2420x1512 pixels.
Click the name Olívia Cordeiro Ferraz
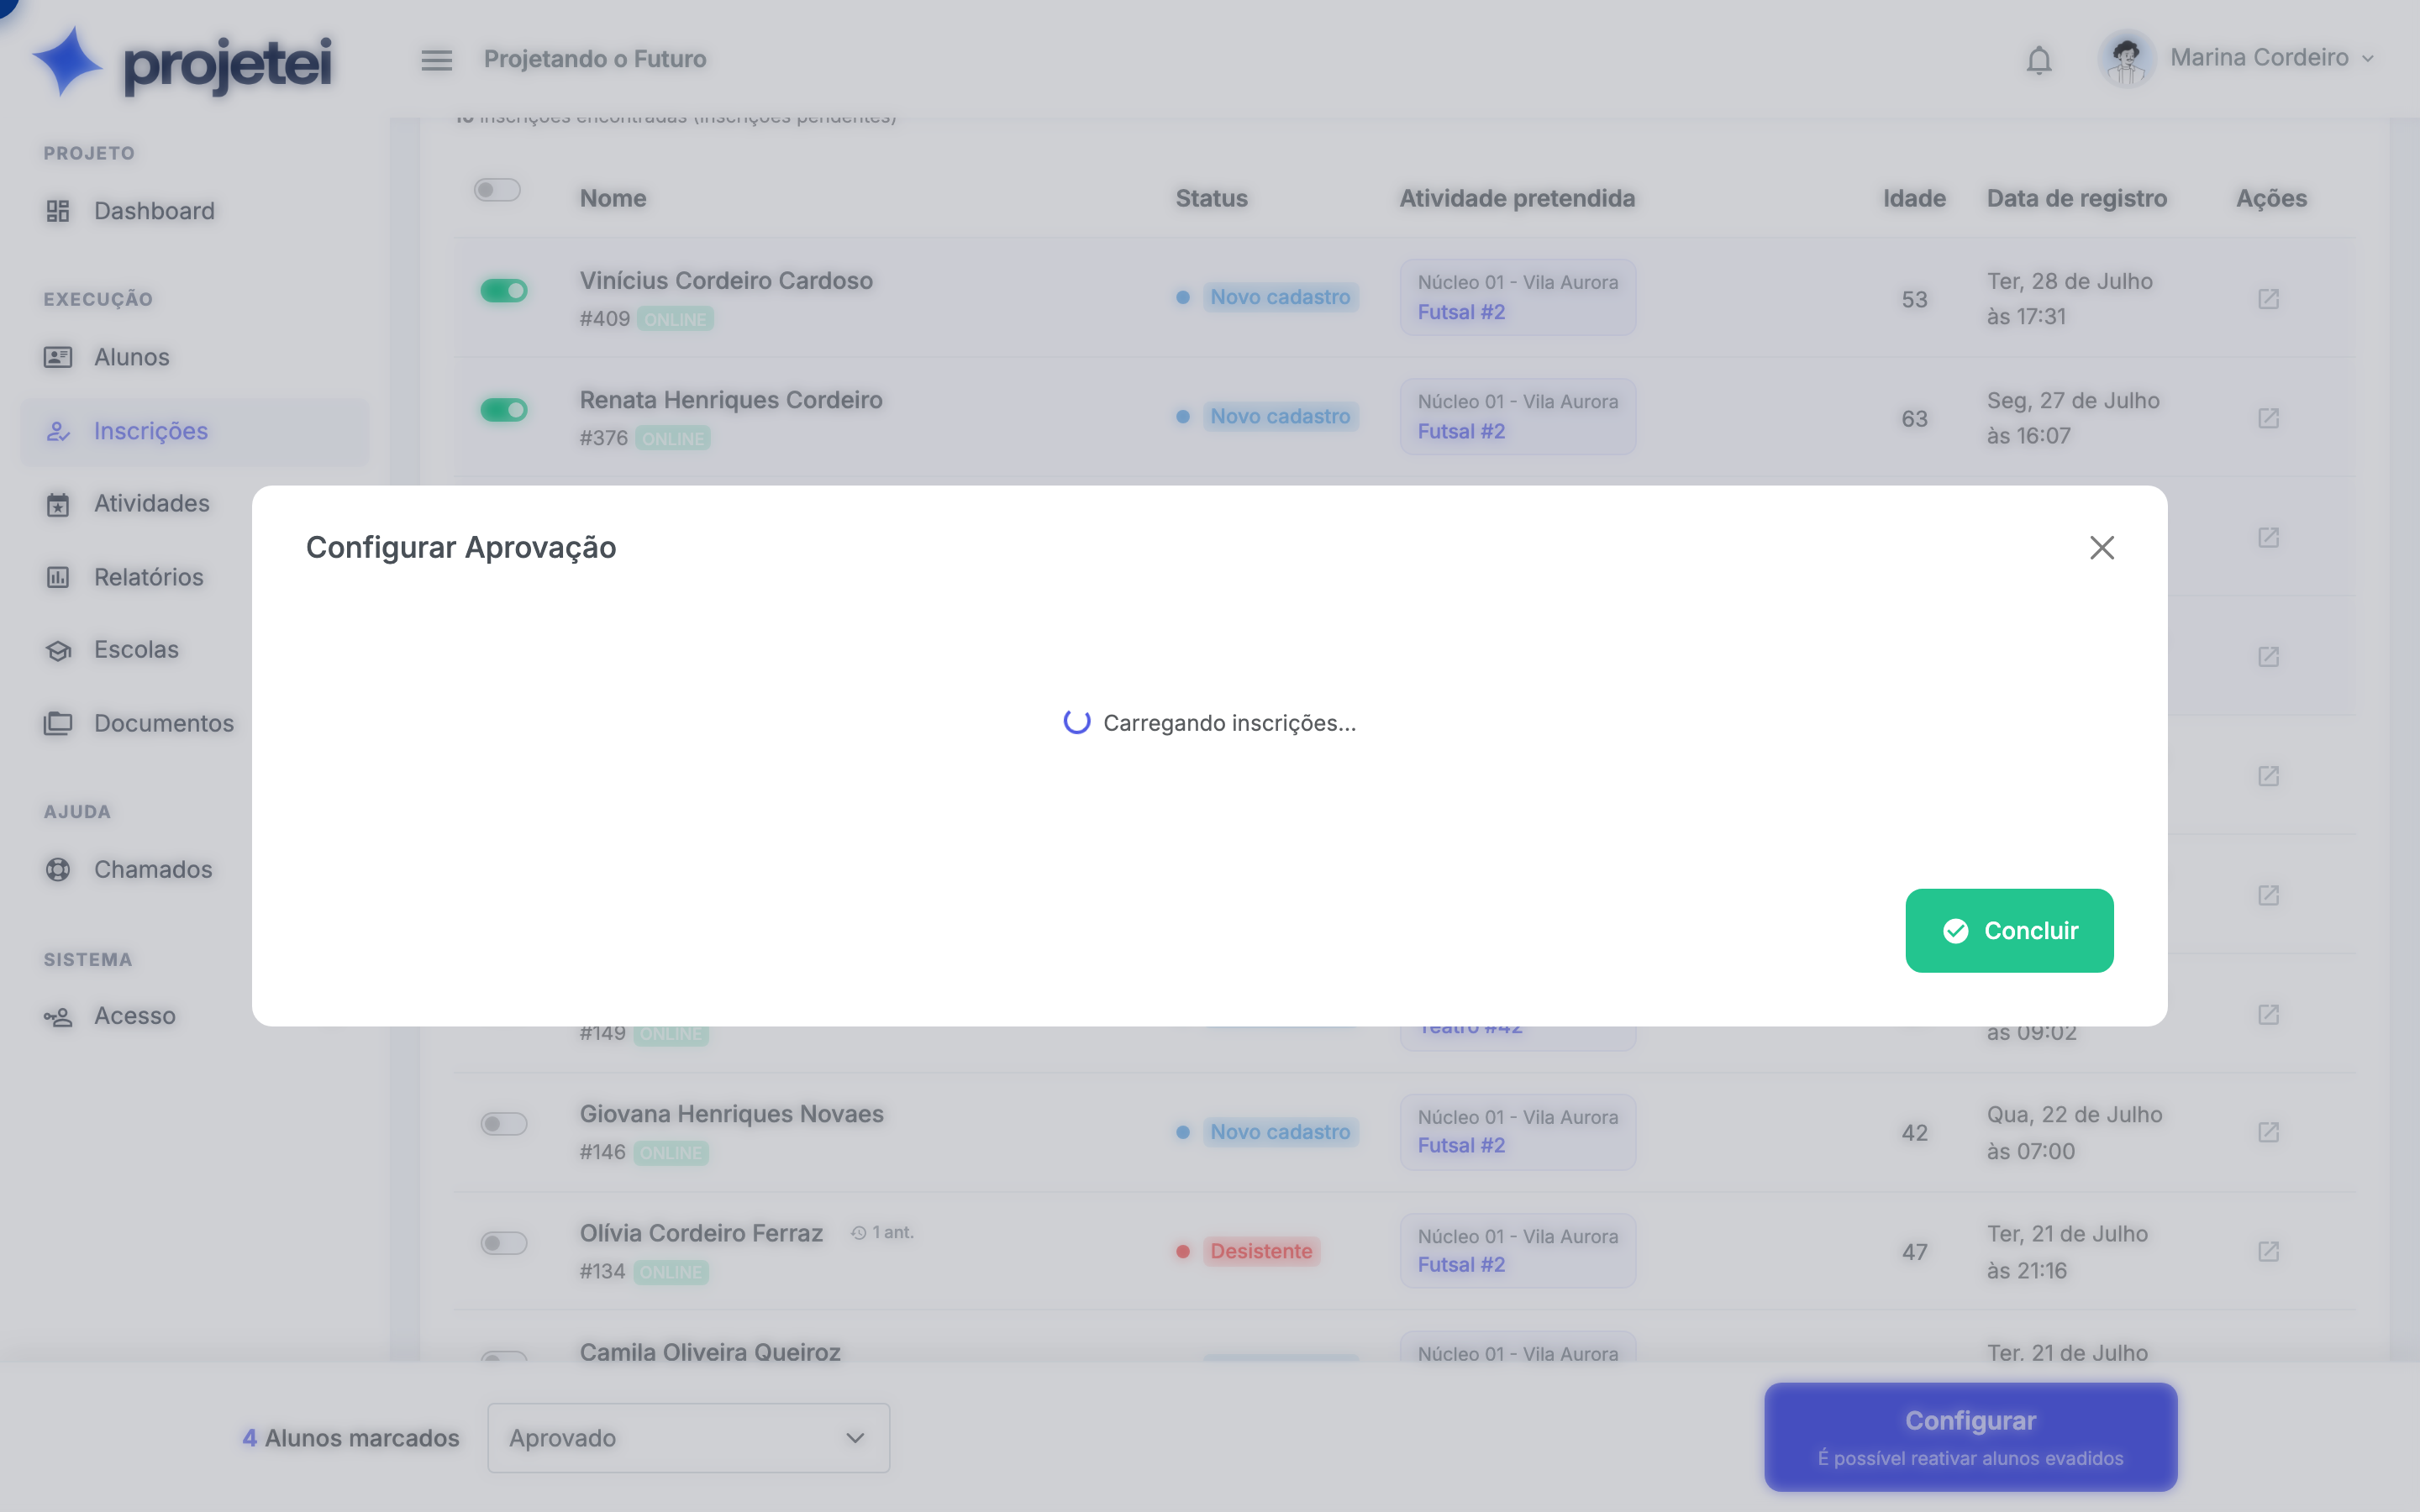point(701,1233)
